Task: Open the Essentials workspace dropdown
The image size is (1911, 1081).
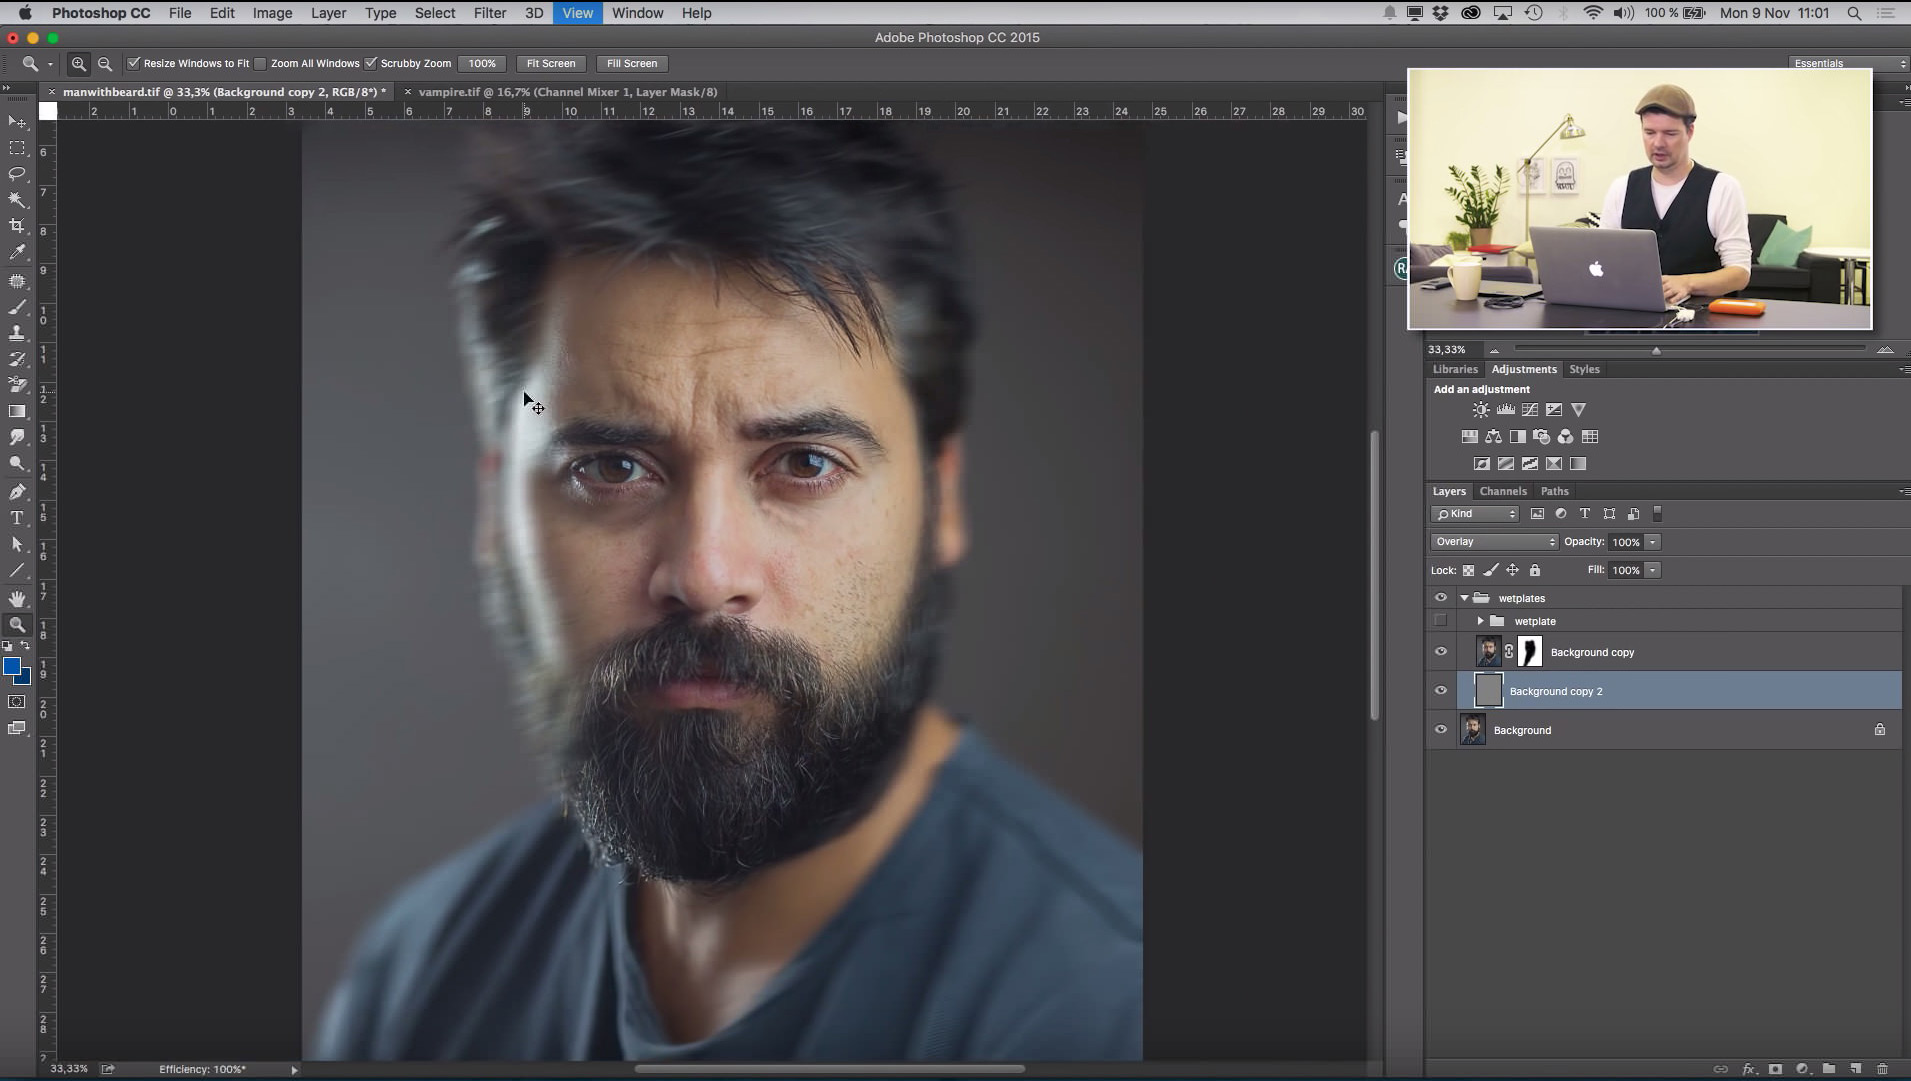Action: click(1848, 63)
